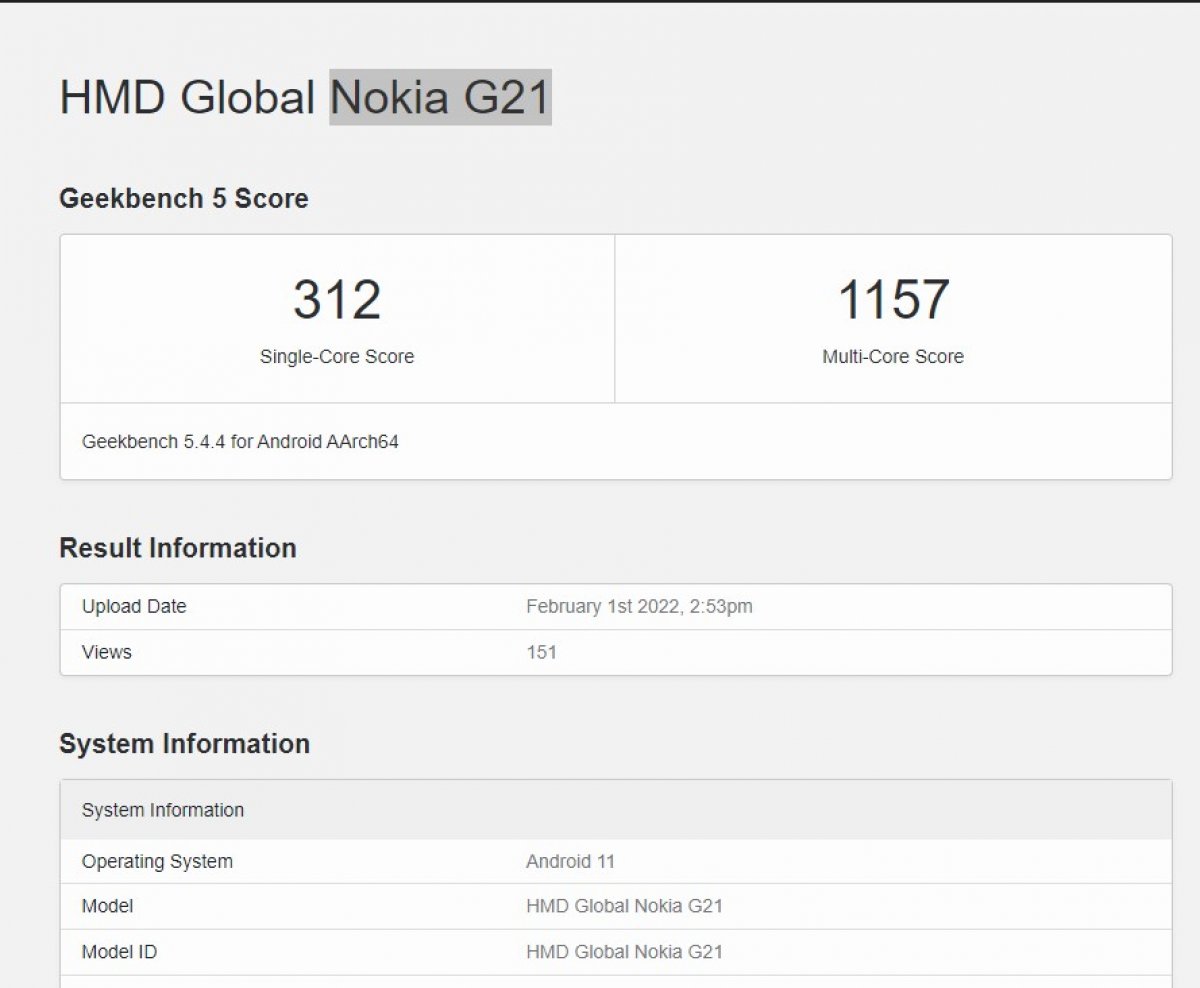Image resolution: width=1200 pixels, height=988 pixels.
Task: Click the Result Information section heading
Action: pyautogui.click(x=178, y=548)
